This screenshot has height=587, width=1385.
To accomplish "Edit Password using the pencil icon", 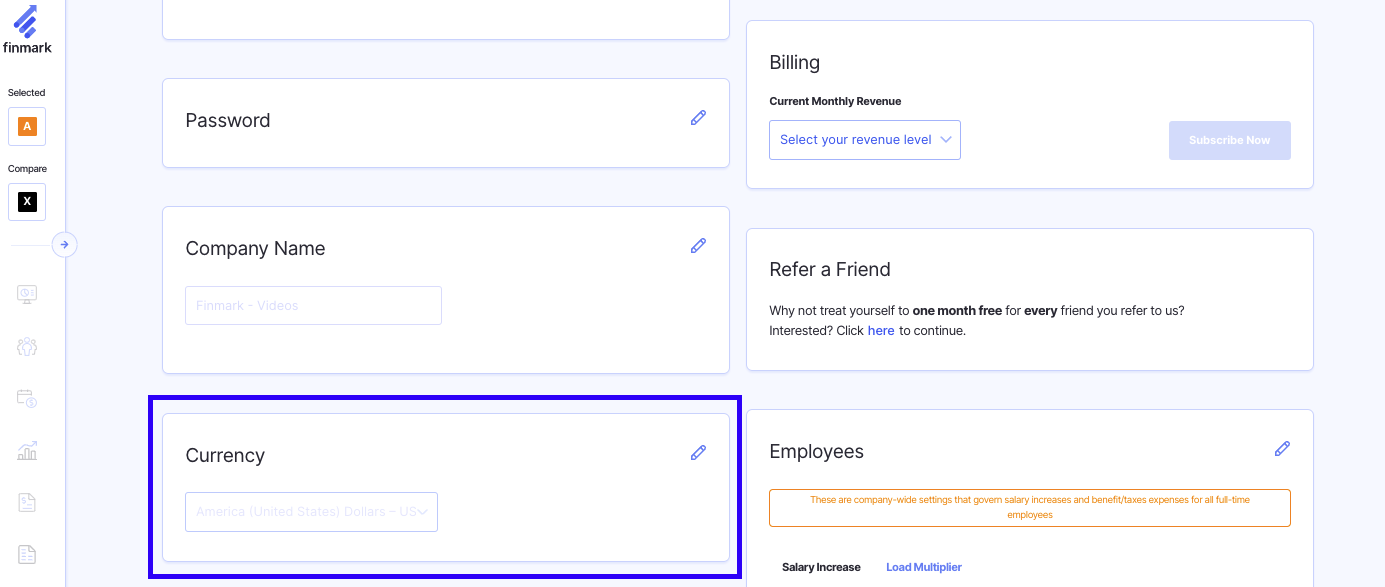I will tap(698, 118).
